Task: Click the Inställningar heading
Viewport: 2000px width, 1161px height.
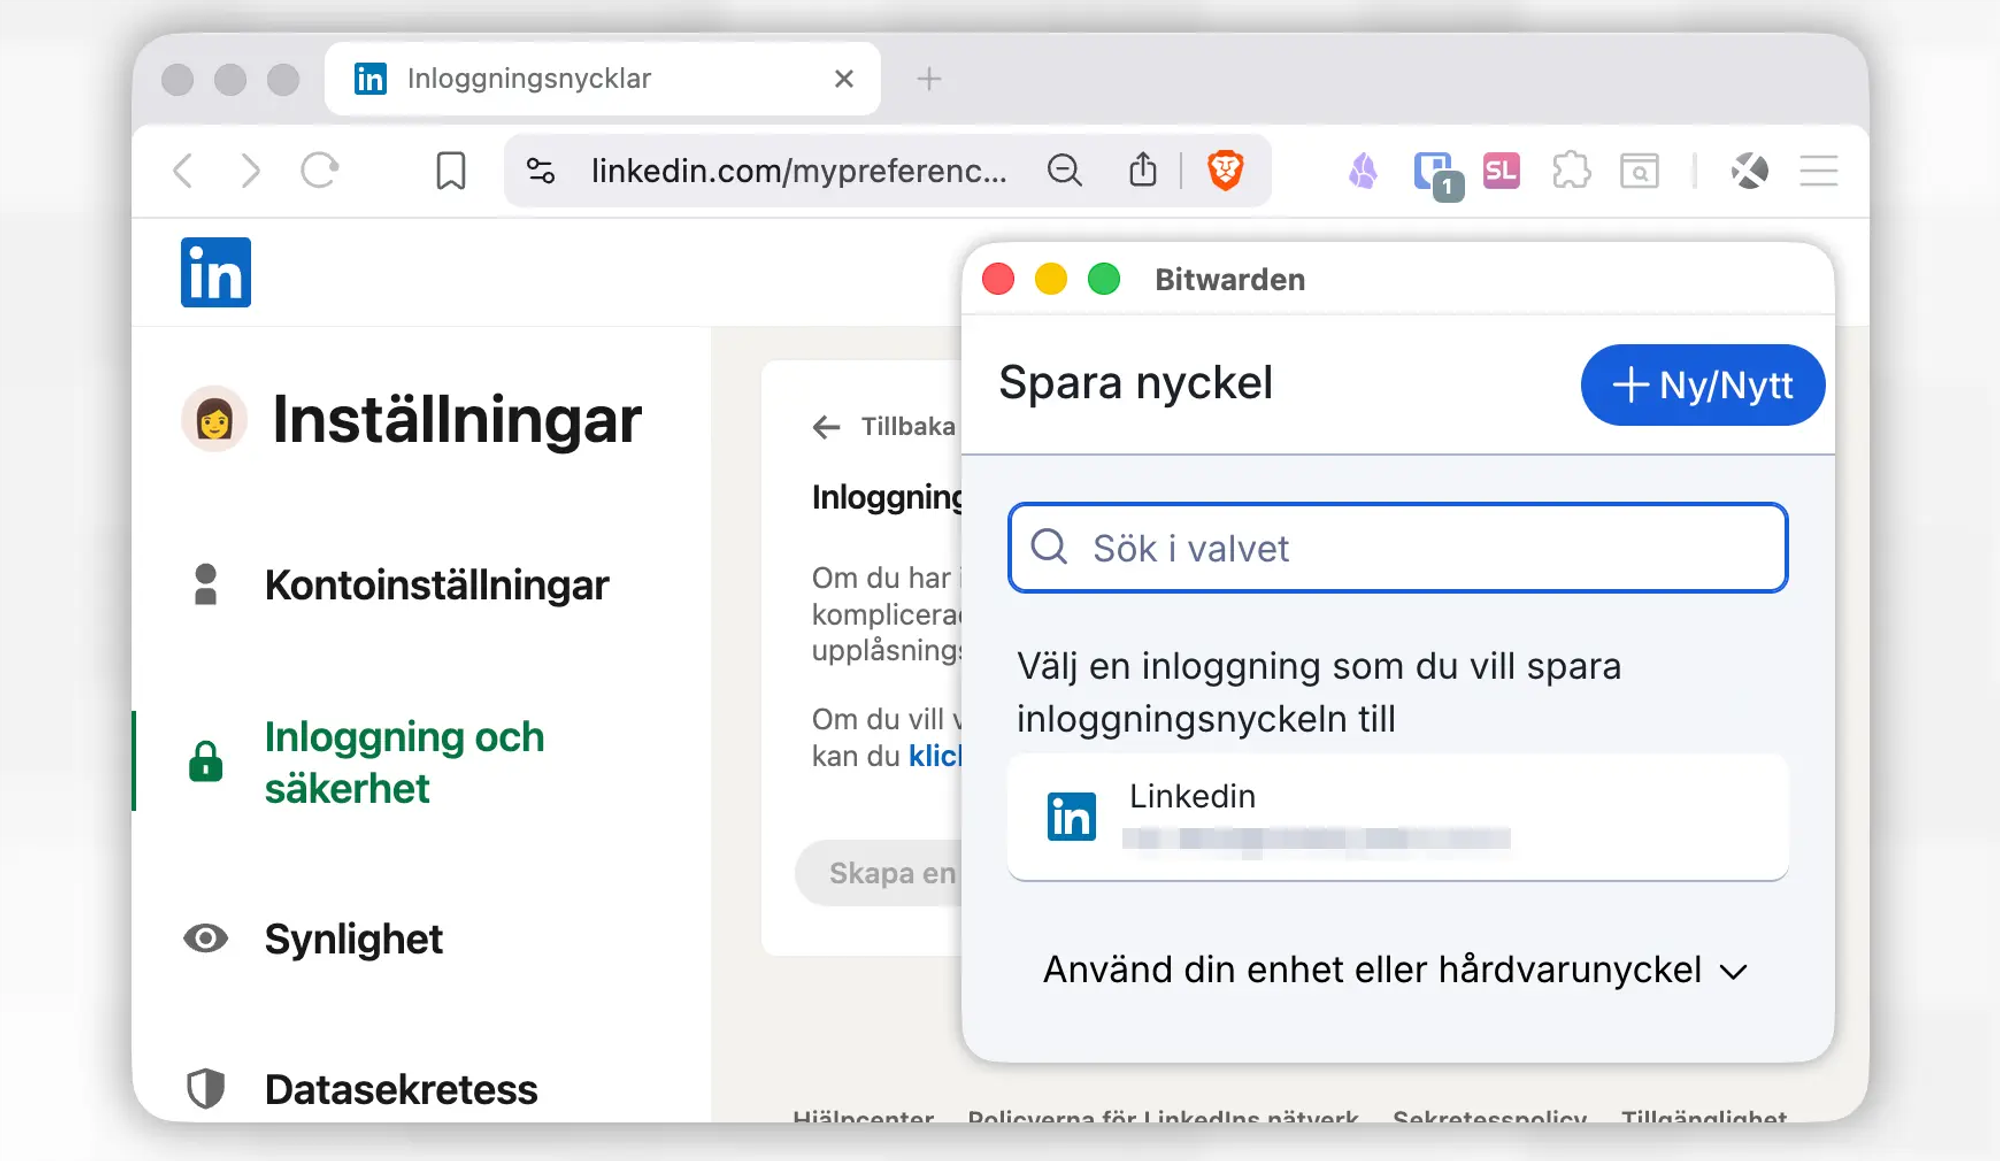Action: (457, 419)
